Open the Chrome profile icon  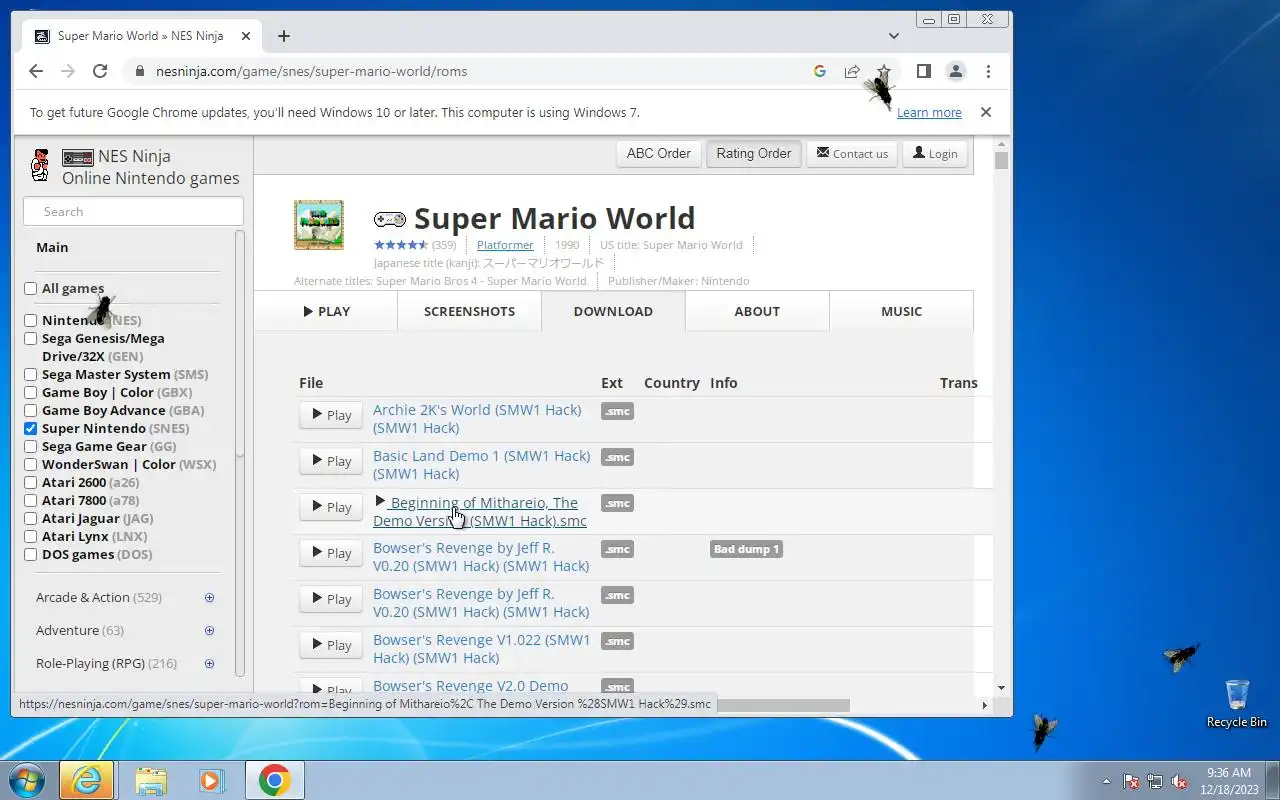click(x=956, y=71)
